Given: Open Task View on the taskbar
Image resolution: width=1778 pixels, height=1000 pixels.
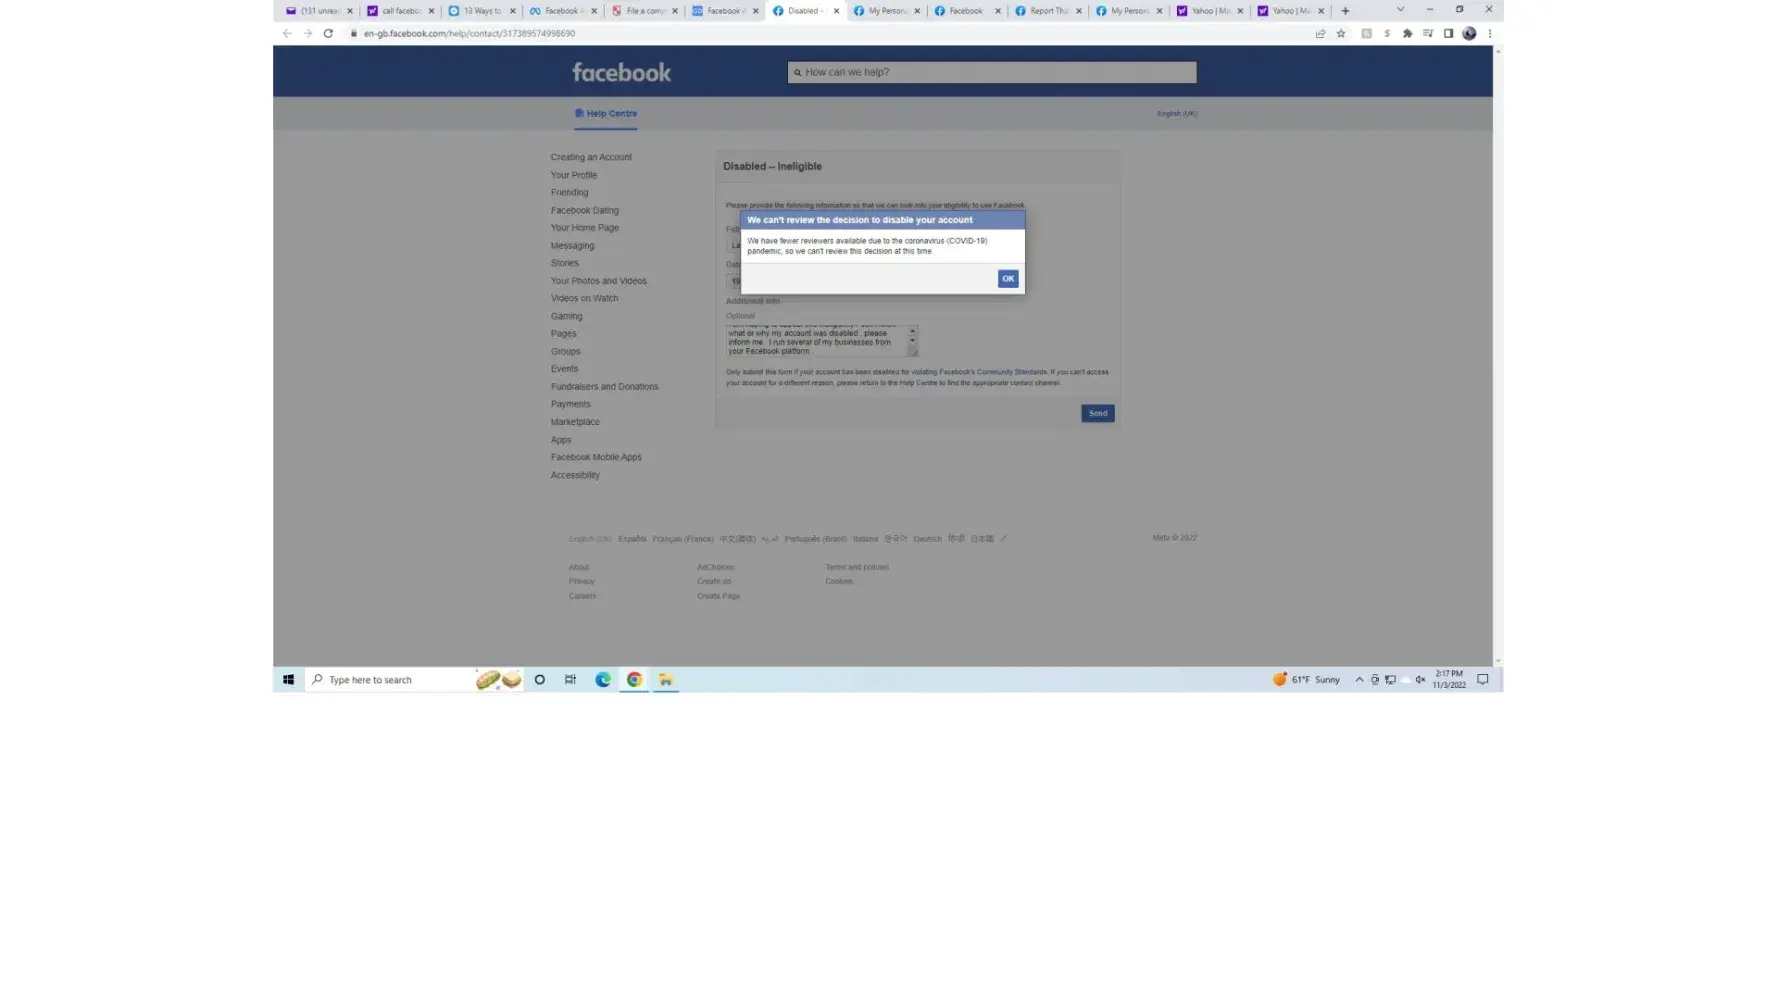Looking at the screenshot, I should pyautogui.click(x=570, y=680).
